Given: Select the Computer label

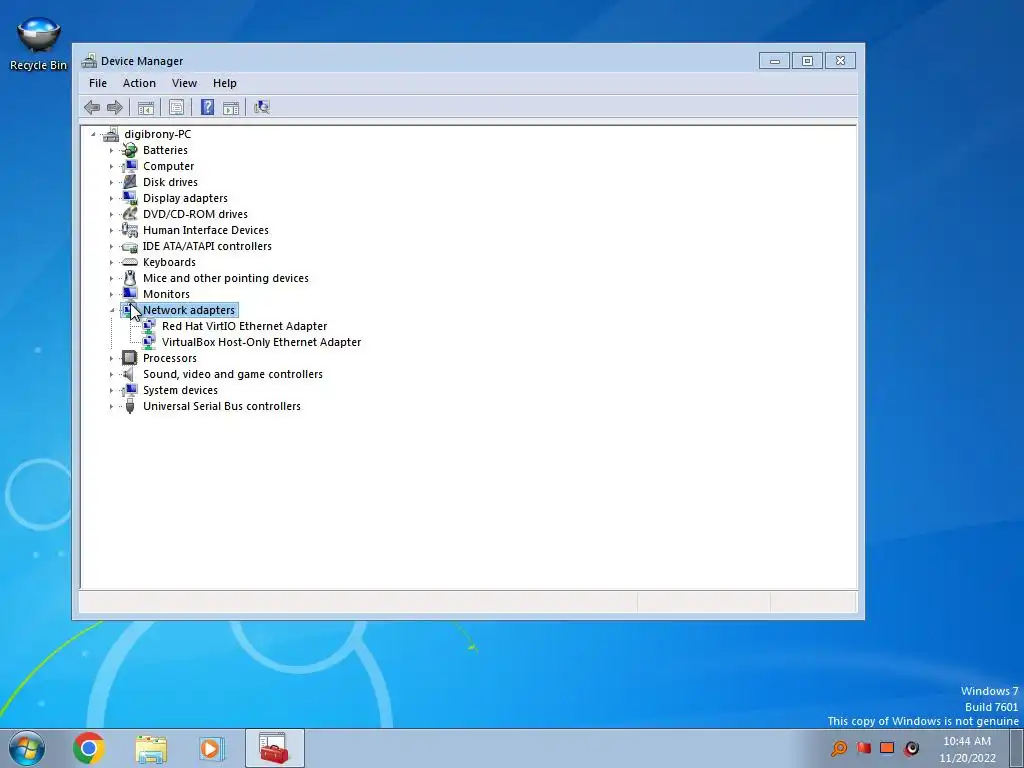Looking at the screenshot, I should [168, 166].
